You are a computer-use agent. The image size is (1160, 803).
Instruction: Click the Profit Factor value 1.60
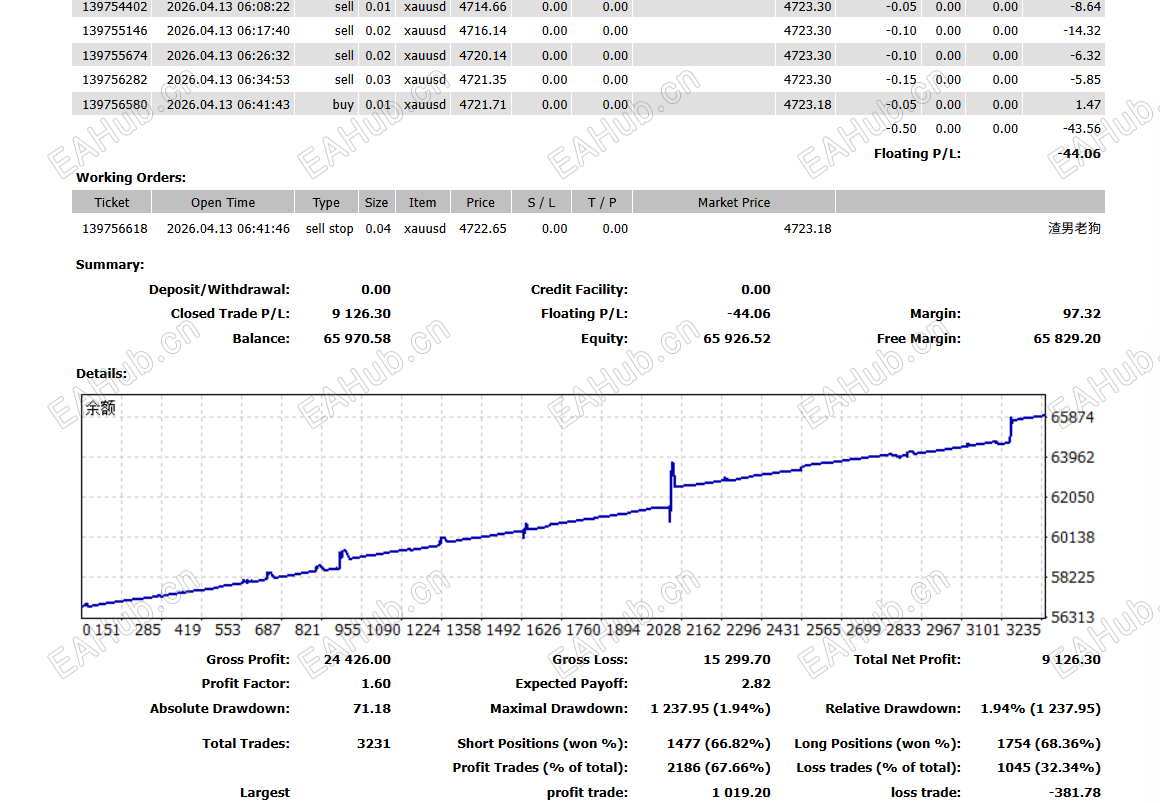[377, 684]
